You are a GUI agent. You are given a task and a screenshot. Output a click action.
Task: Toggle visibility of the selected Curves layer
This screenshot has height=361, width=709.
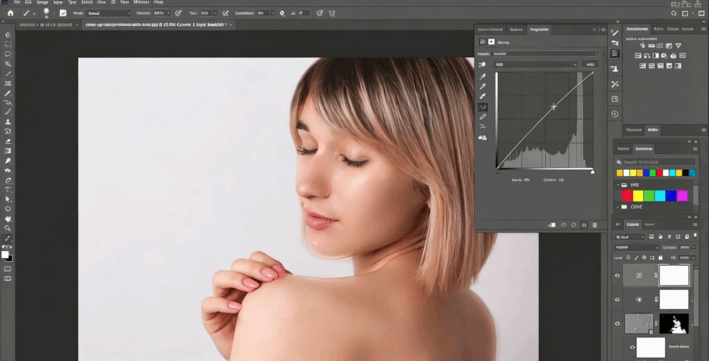(x=617, y=276)
